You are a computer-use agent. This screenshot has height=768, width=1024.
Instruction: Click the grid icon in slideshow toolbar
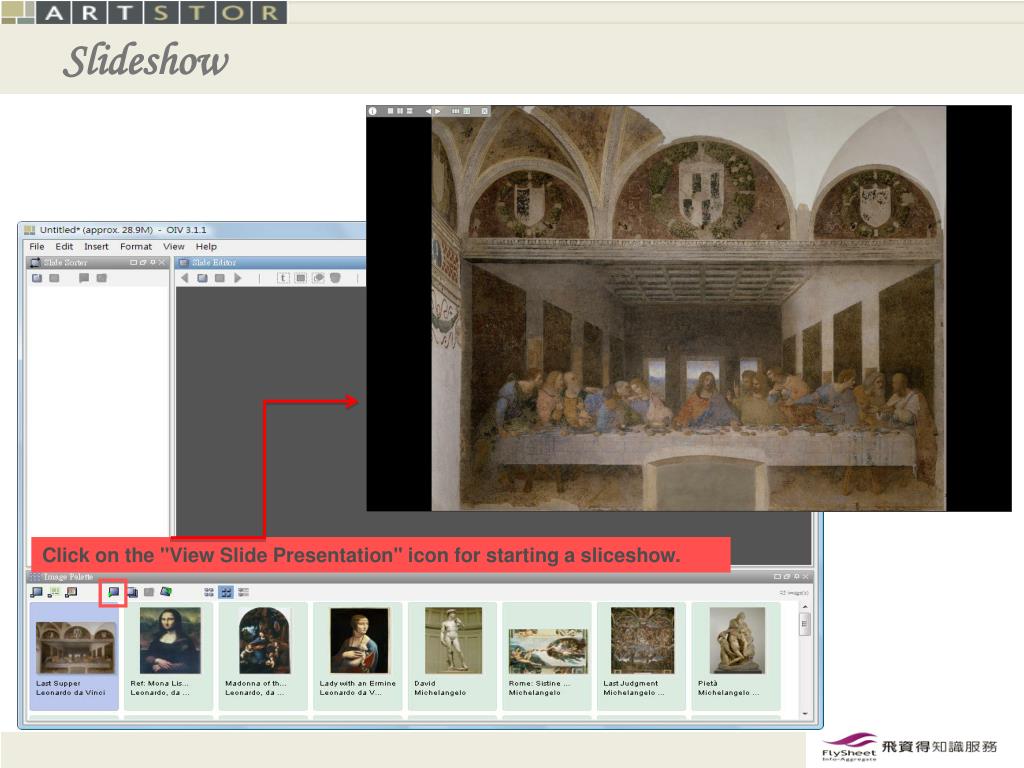(x=466, y=111)
